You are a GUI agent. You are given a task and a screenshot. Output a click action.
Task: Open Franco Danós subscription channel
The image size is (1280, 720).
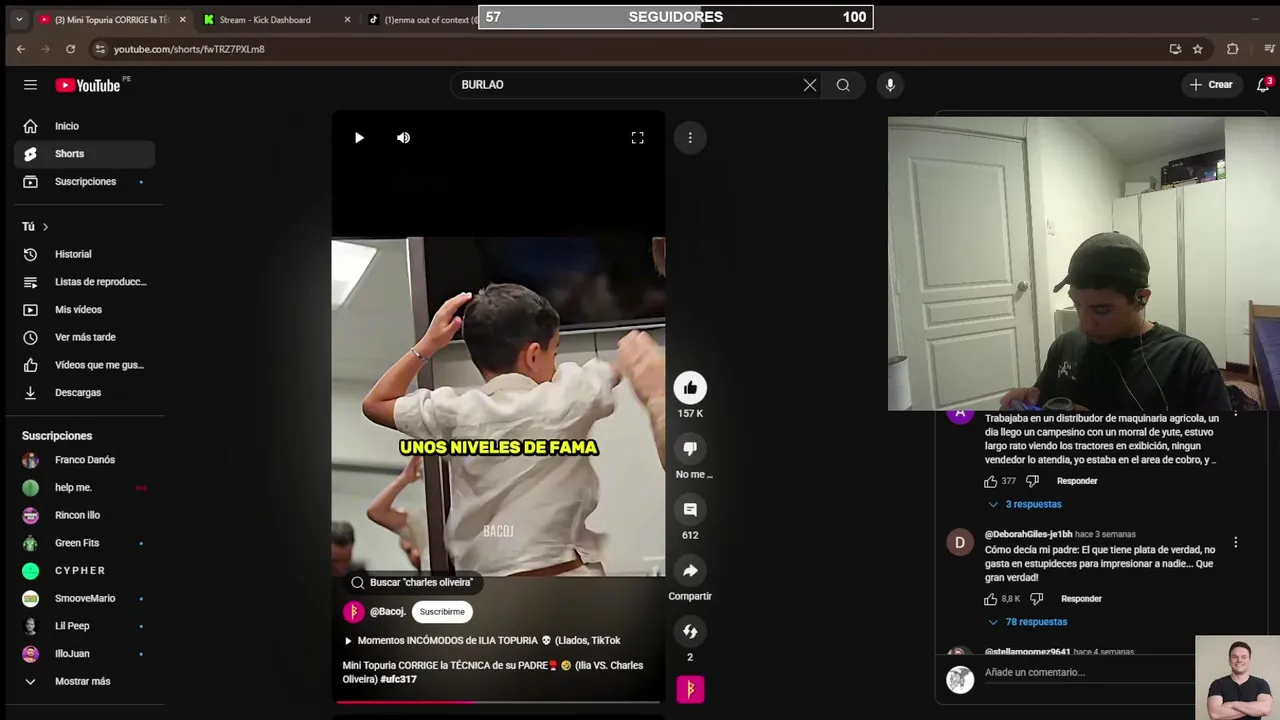pyautogui.click(x=85, y=460)
